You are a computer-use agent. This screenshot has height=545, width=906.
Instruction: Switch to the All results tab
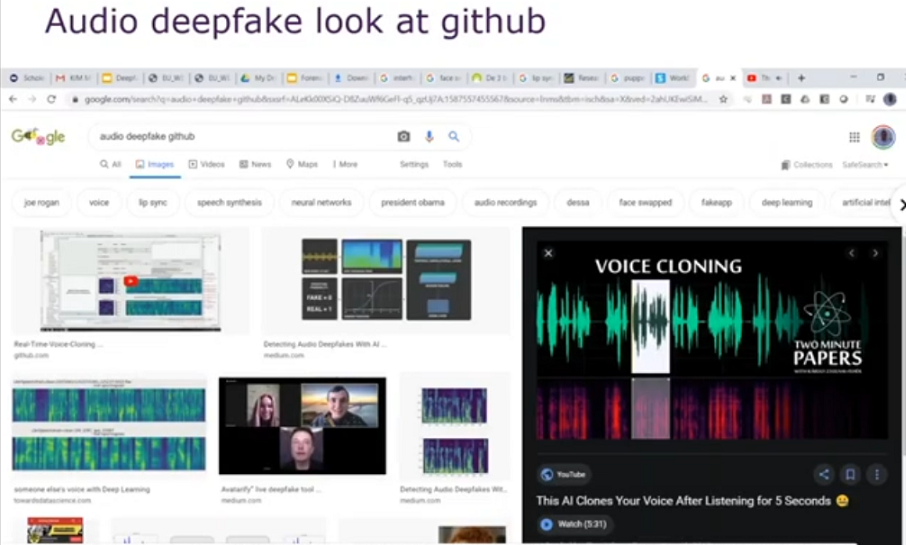coord(110,164)
